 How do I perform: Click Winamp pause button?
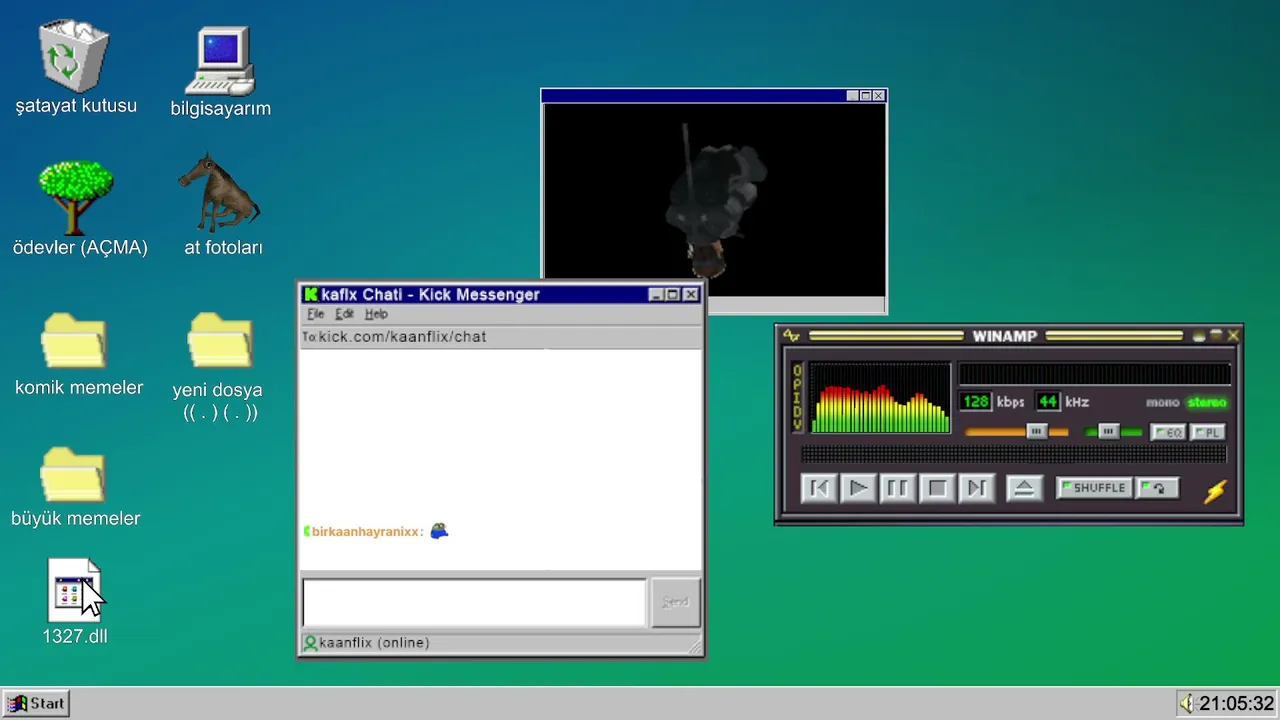coord(897,488)
